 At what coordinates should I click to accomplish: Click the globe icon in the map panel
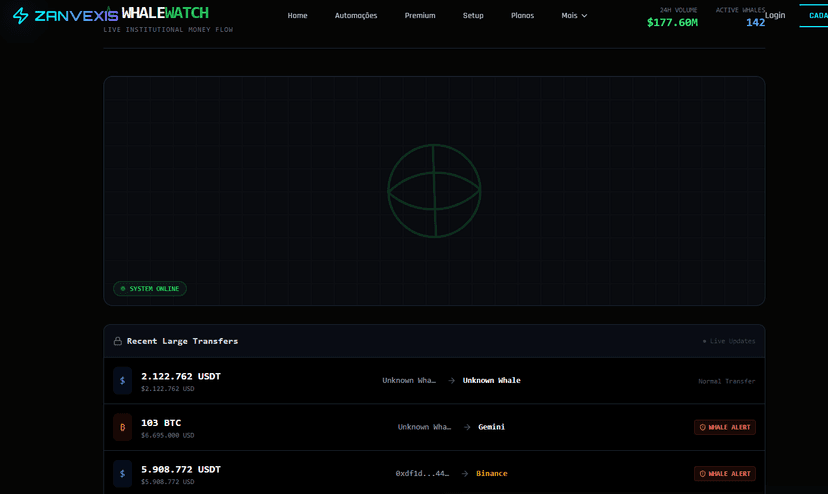click(x=434, y=190)
